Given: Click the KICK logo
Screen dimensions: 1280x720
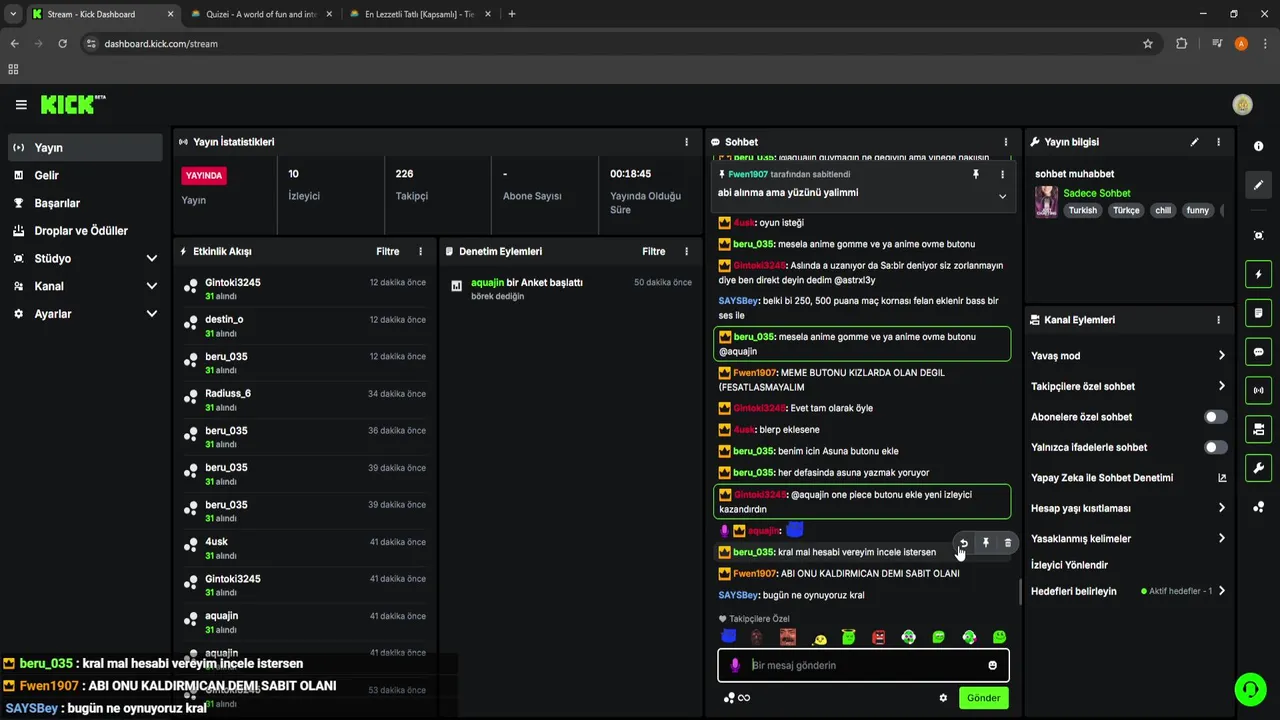Looking at the screenshot, I should [x=73, y=104].
